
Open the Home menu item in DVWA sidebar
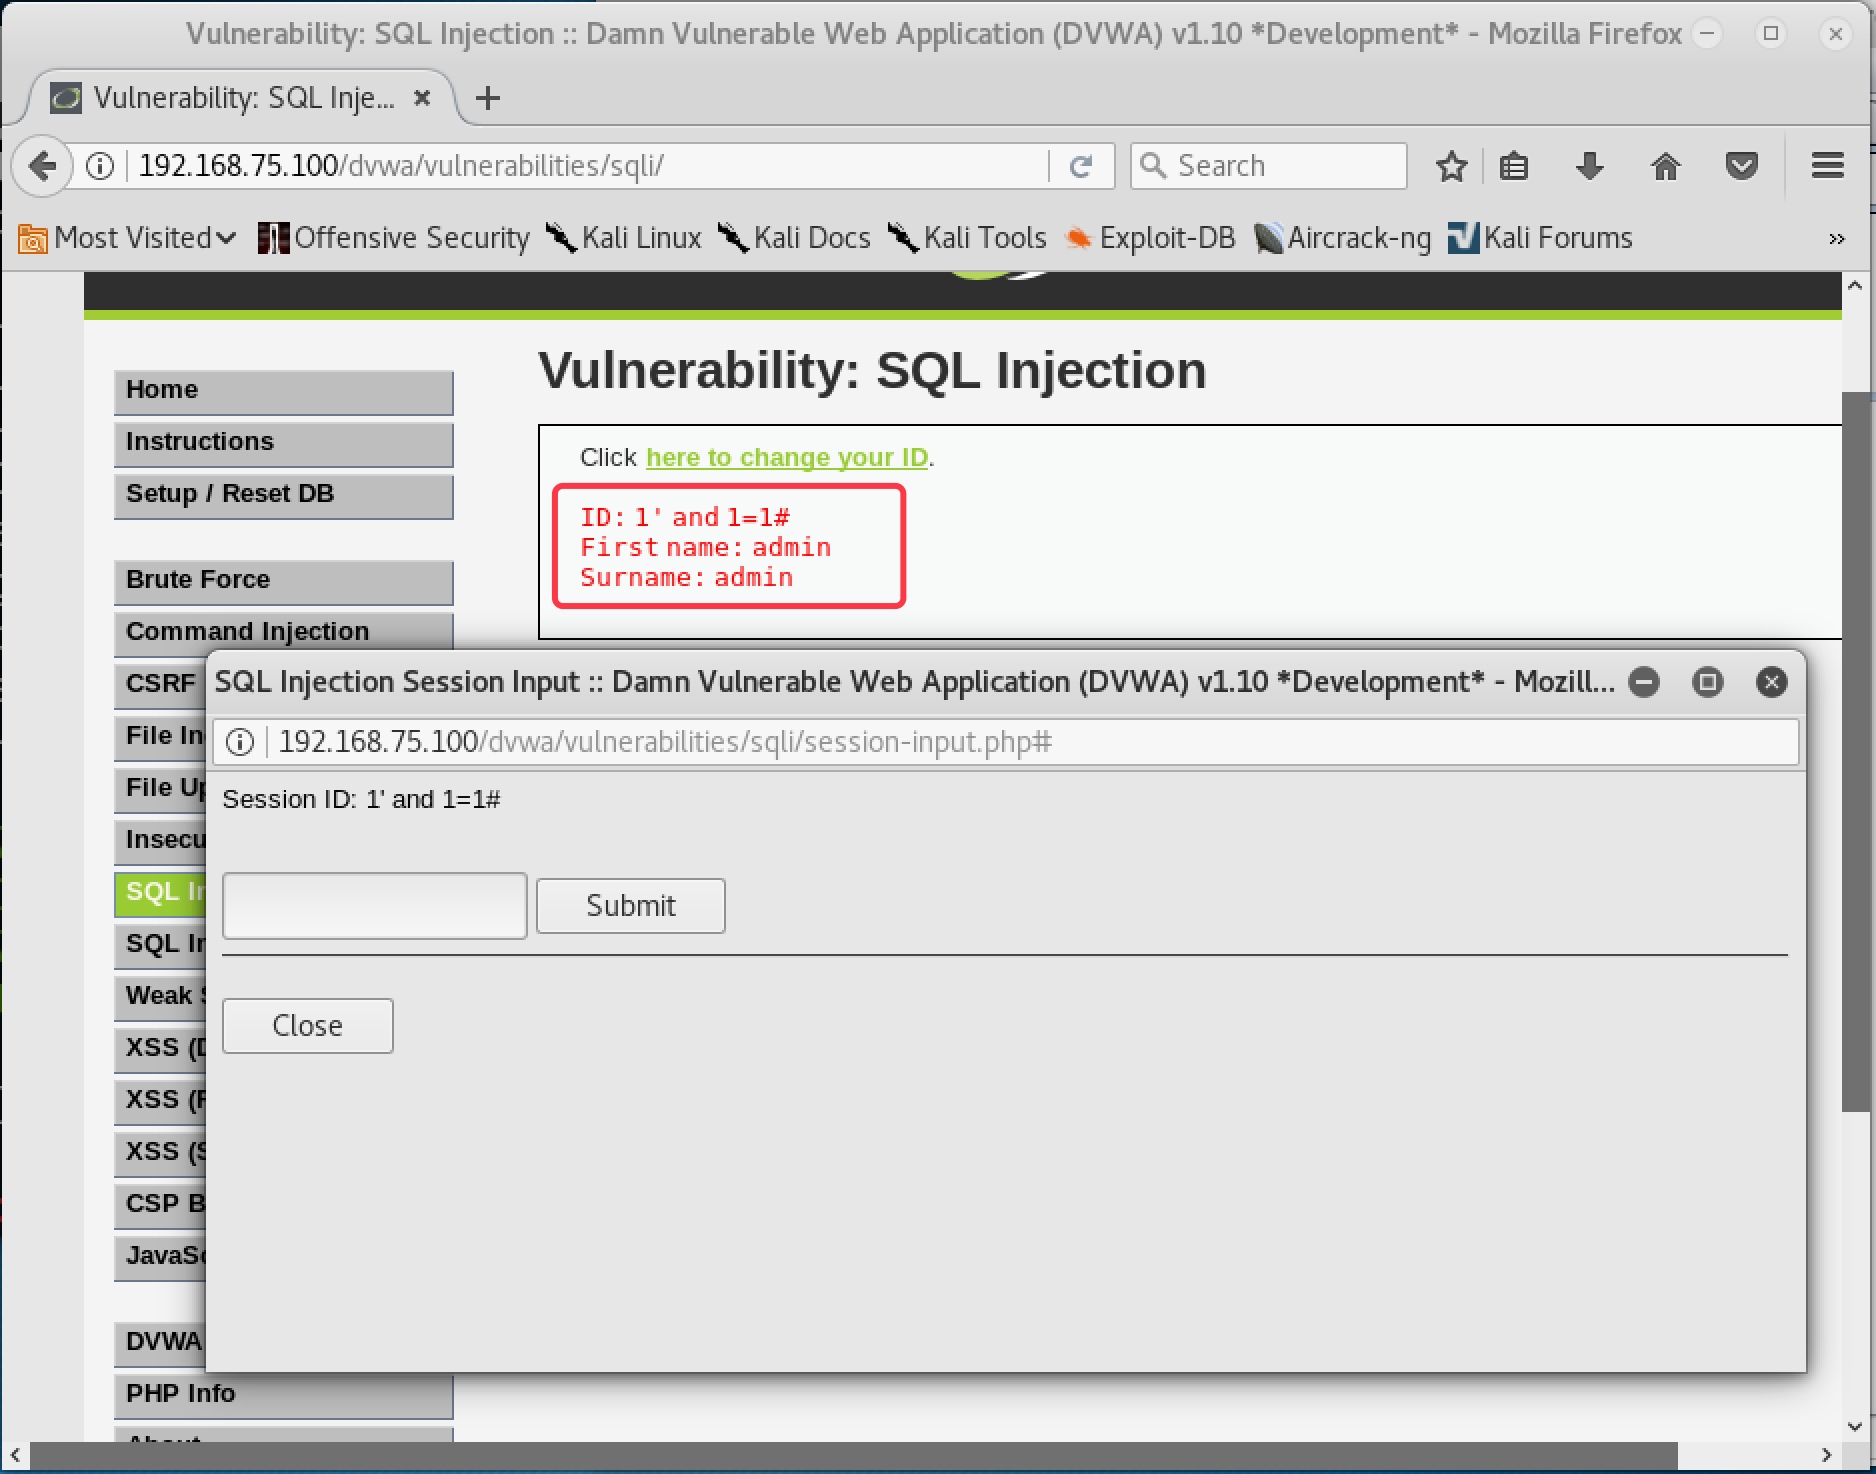(284, 391)
